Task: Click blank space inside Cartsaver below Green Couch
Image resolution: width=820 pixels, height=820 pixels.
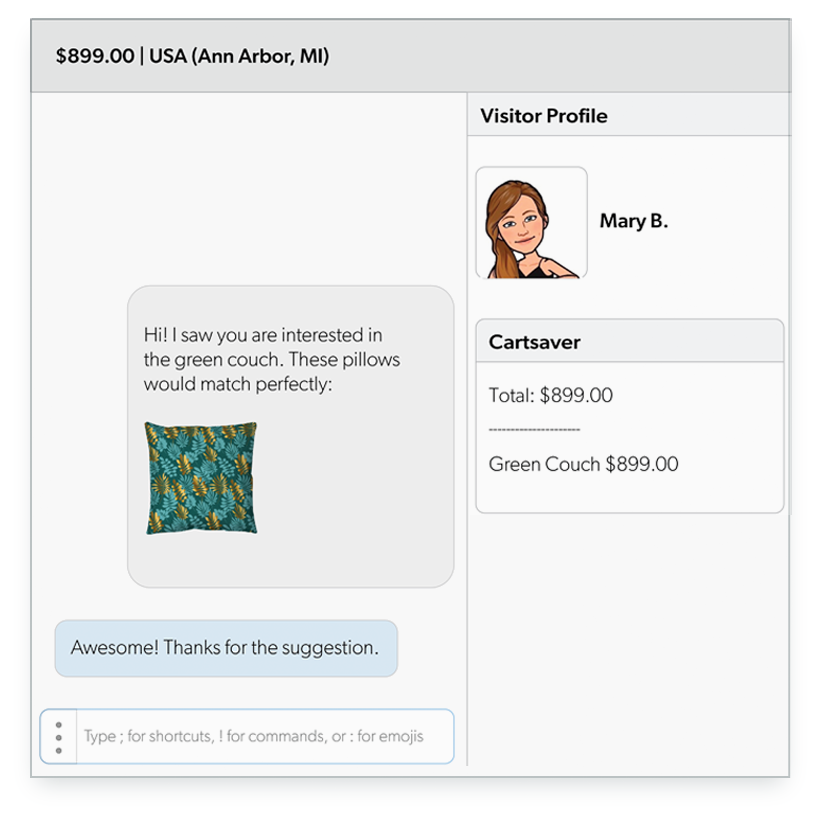Action: click(x=629, y=494)
